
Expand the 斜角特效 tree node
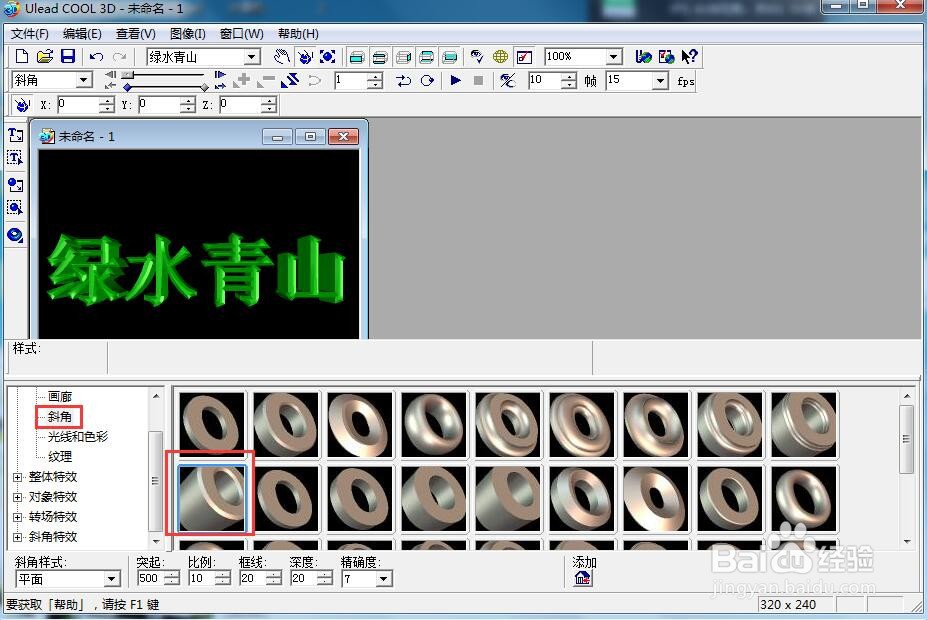pos(17,537)
